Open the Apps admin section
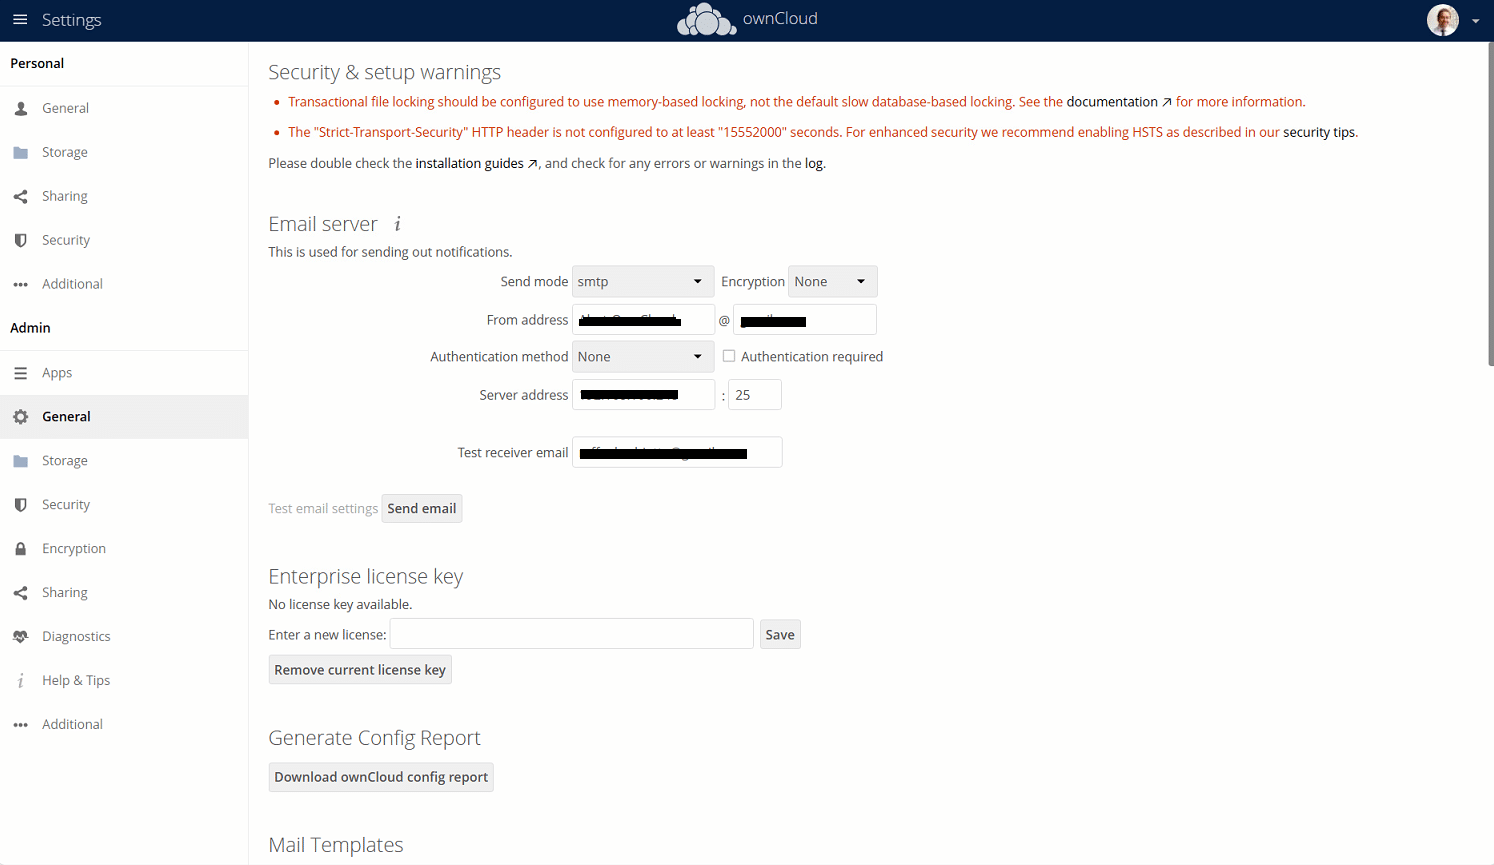This screenshot has width=1494, height=865. coord(124,373)
